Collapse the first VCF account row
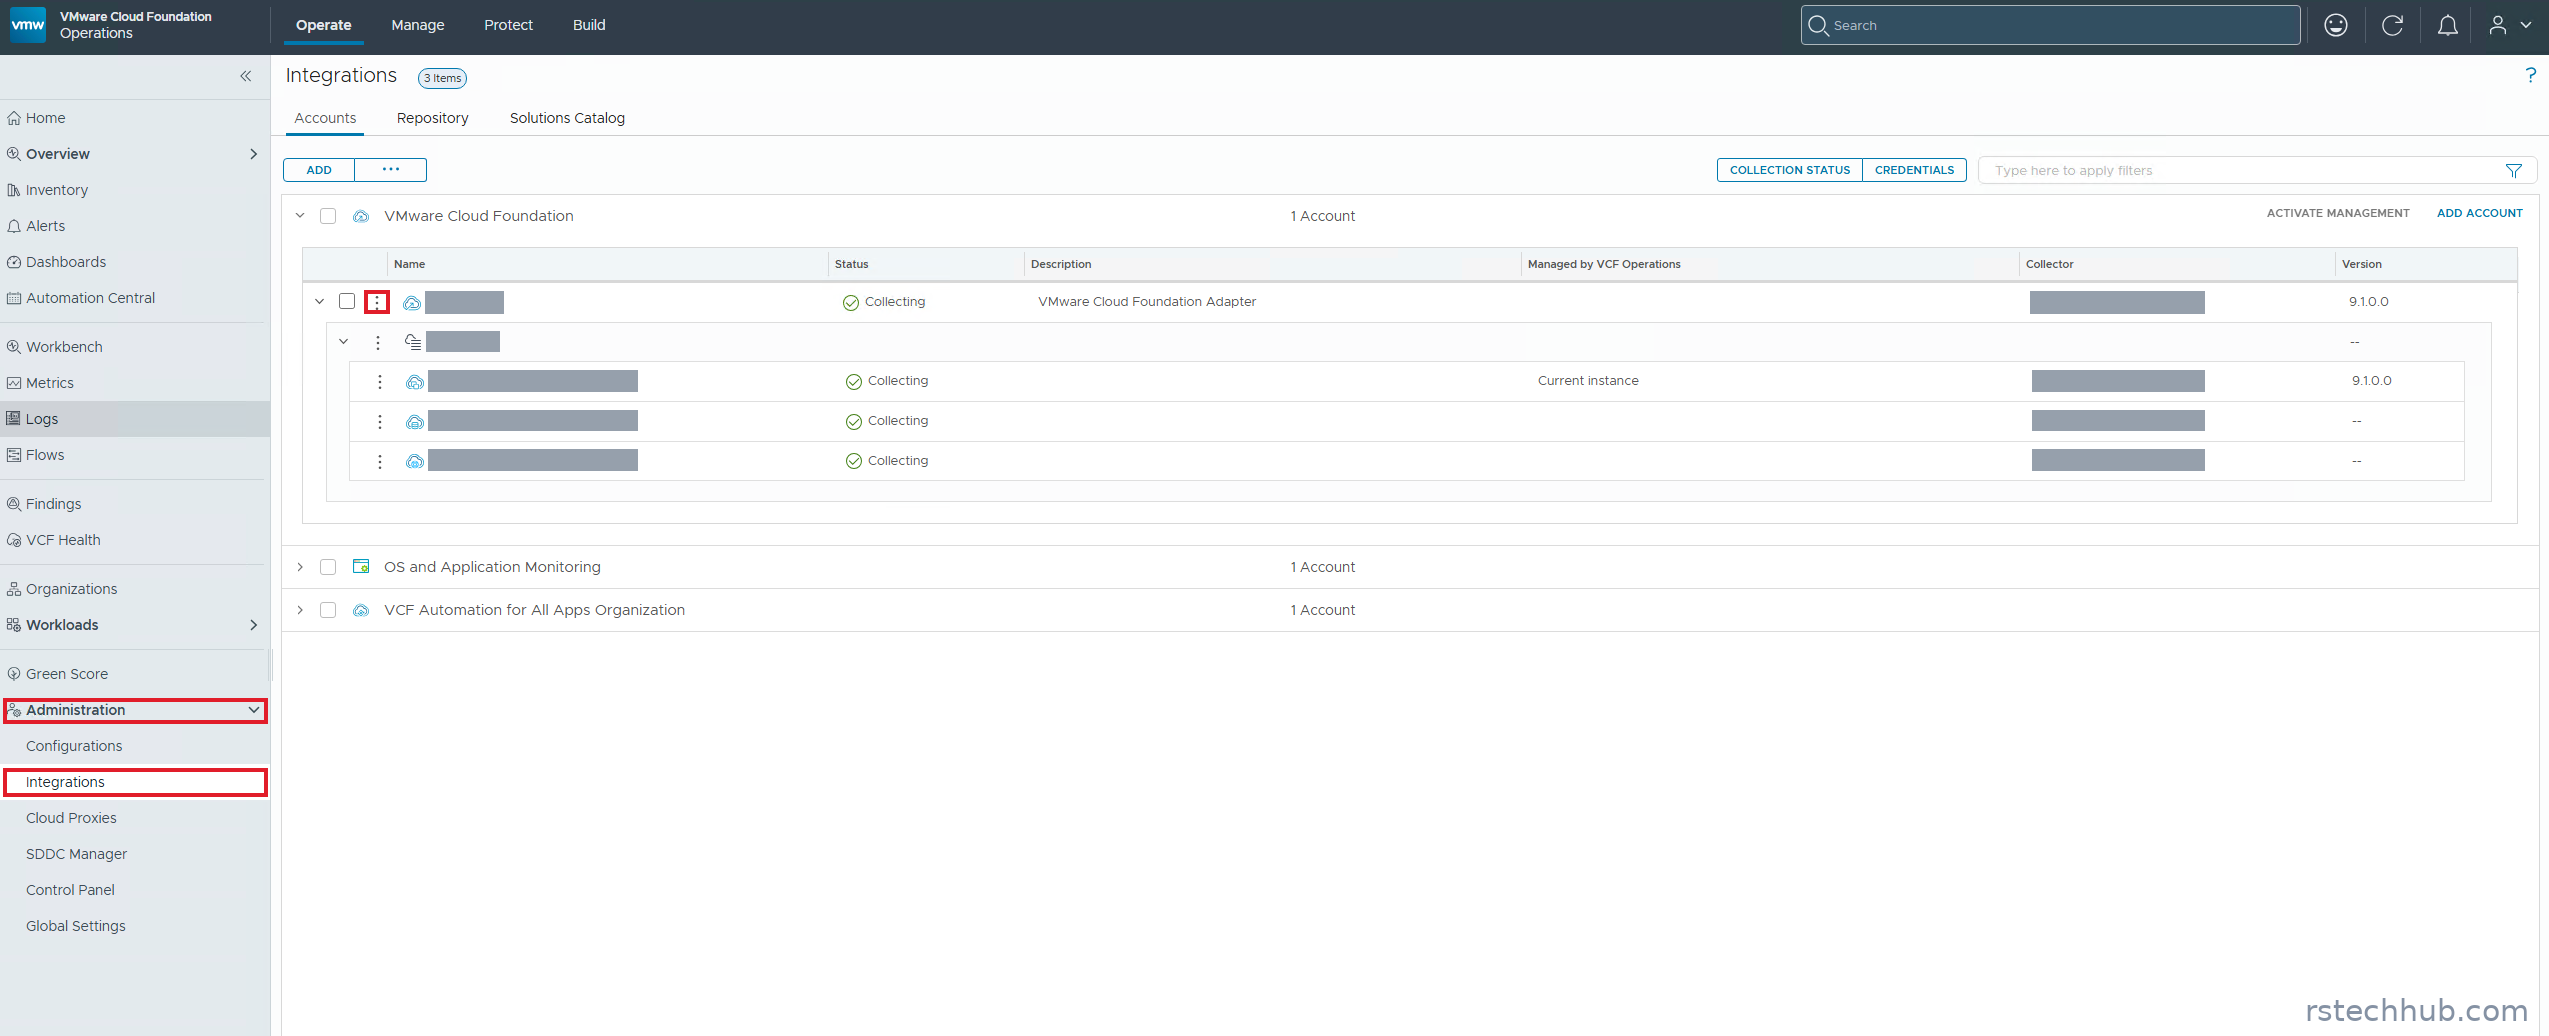 [320, 301]
